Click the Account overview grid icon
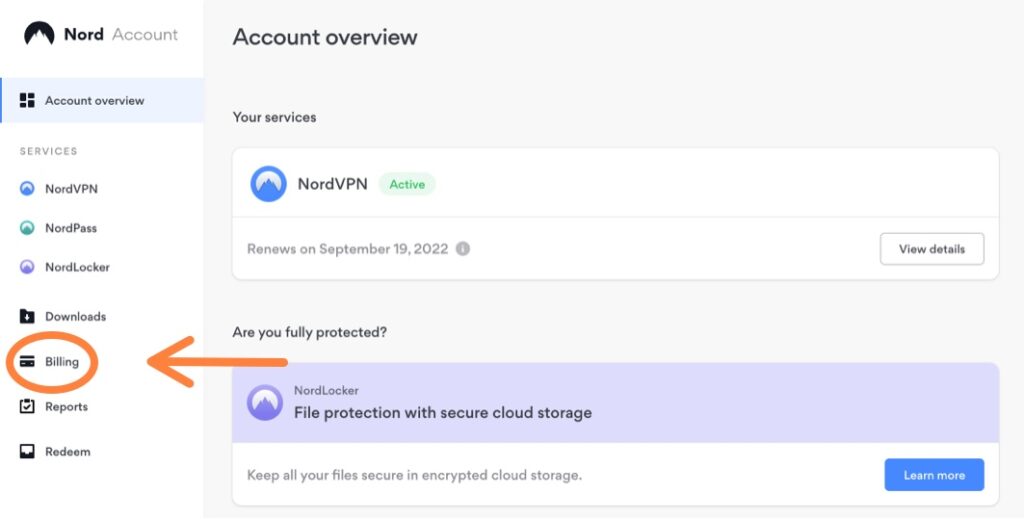Screen dimensions: 1024x519 pyautogui.click(x=27, y=100)
